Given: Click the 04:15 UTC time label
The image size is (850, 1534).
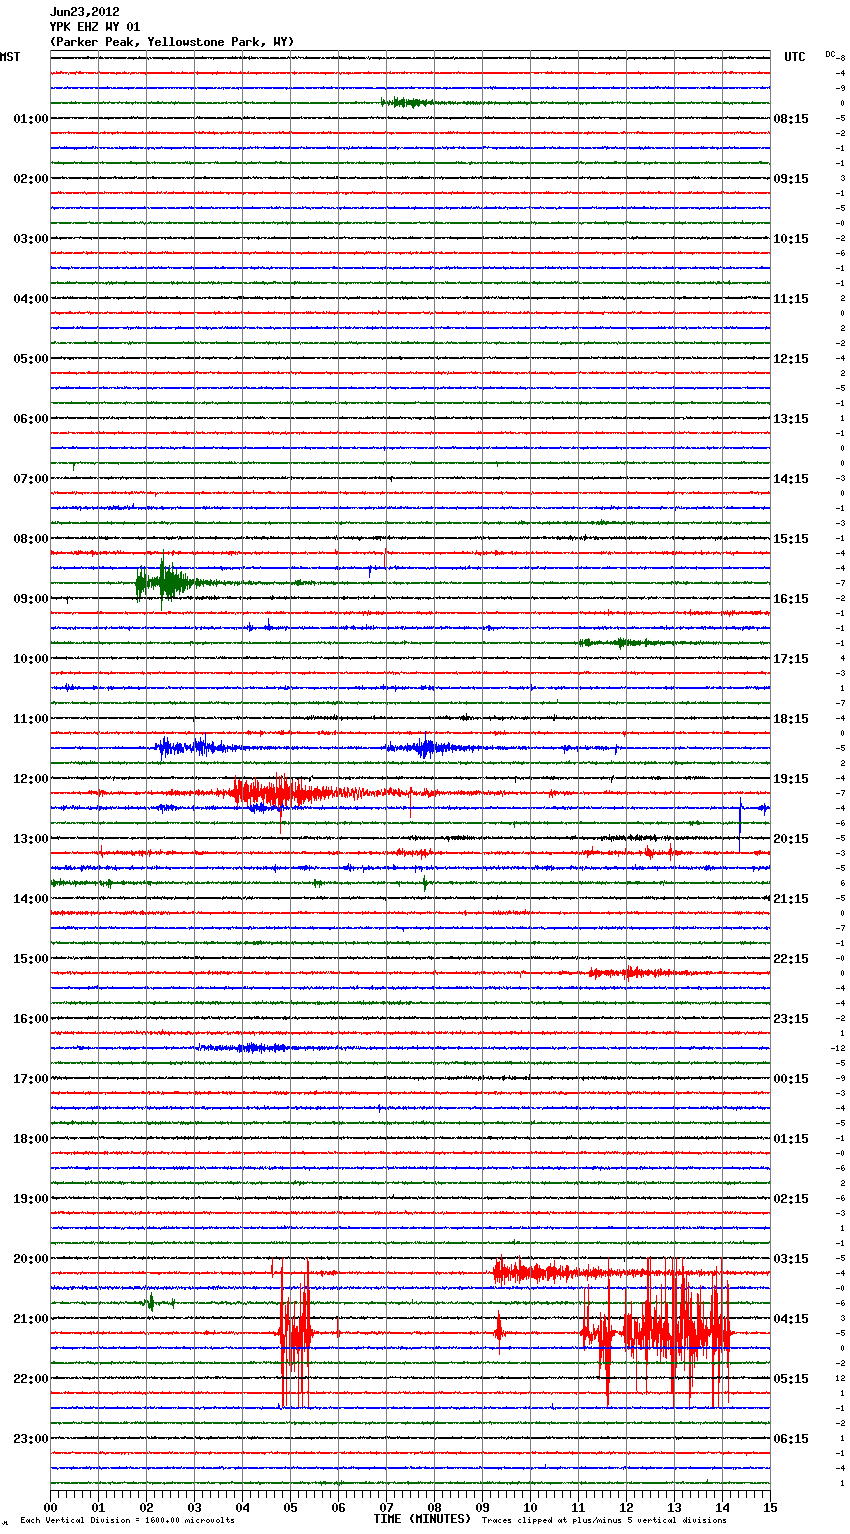Looking at the screenshot, I should click(791, 1319).
